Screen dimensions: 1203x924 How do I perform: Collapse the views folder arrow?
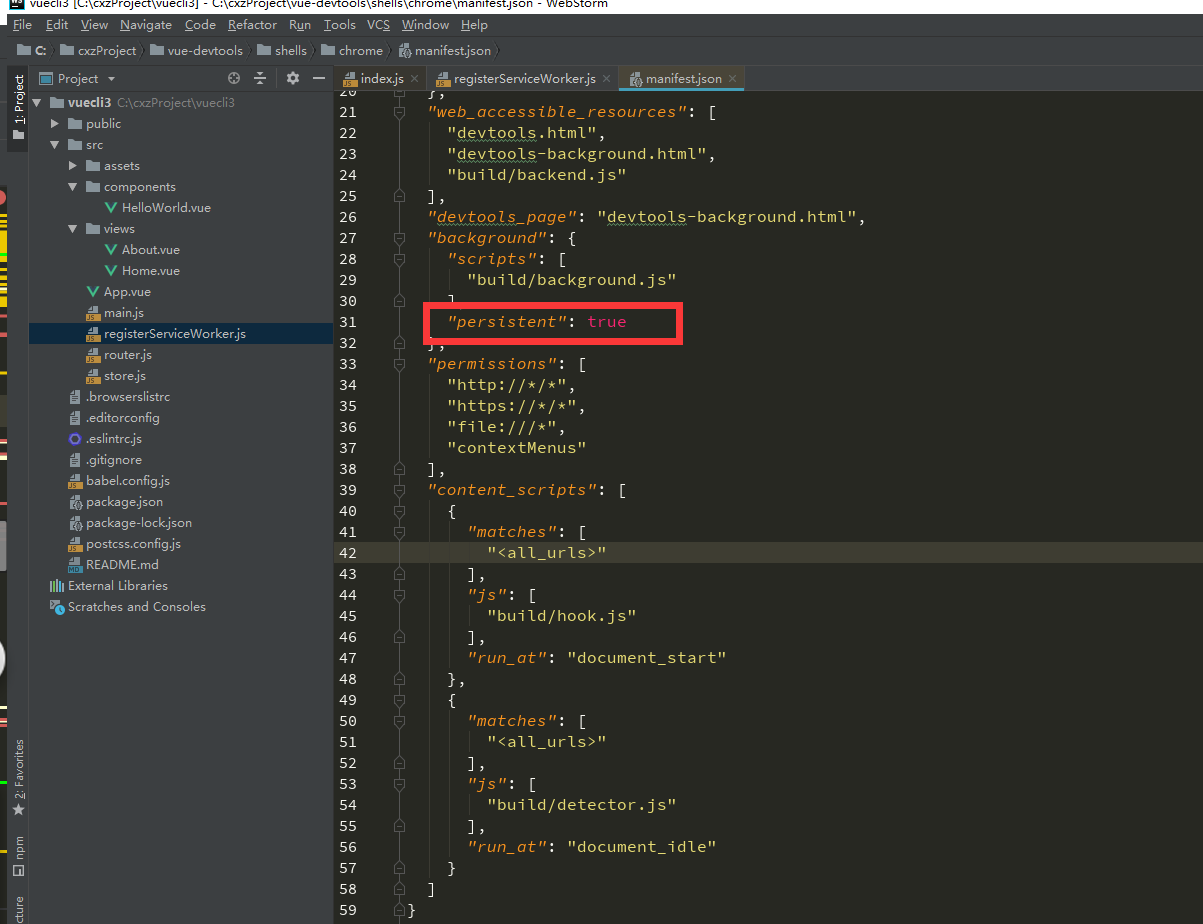73,229
